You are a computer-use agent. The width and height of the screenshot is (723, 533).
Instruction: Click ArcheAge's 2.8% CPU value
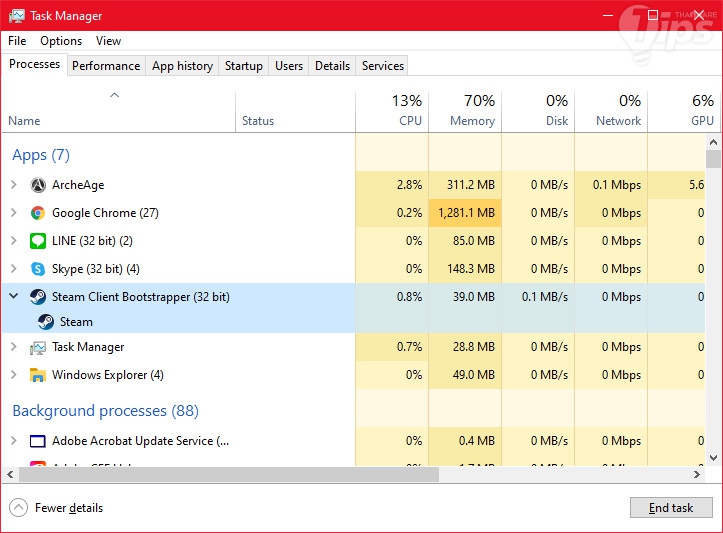[409, 185]
